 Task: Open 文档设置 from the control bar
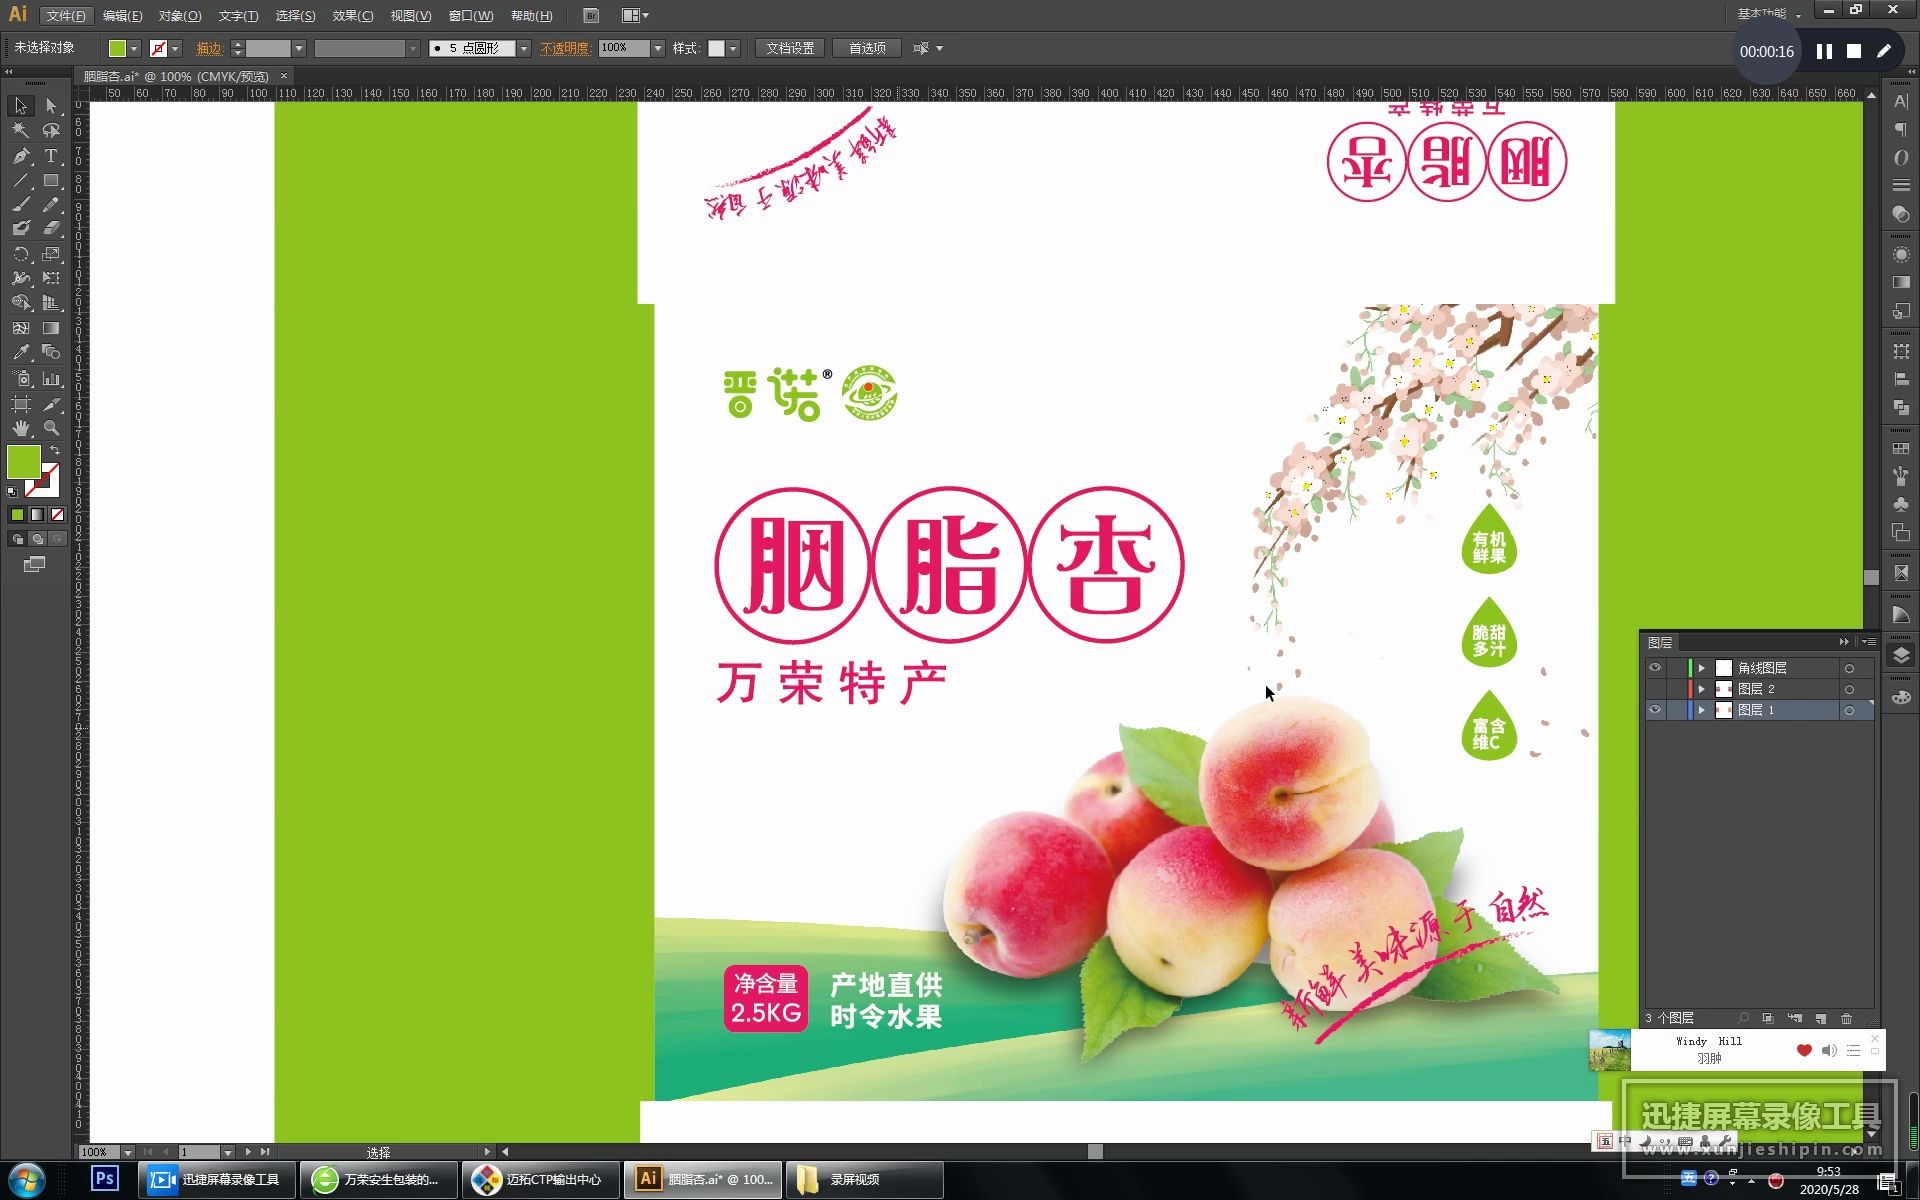[791, 47]
